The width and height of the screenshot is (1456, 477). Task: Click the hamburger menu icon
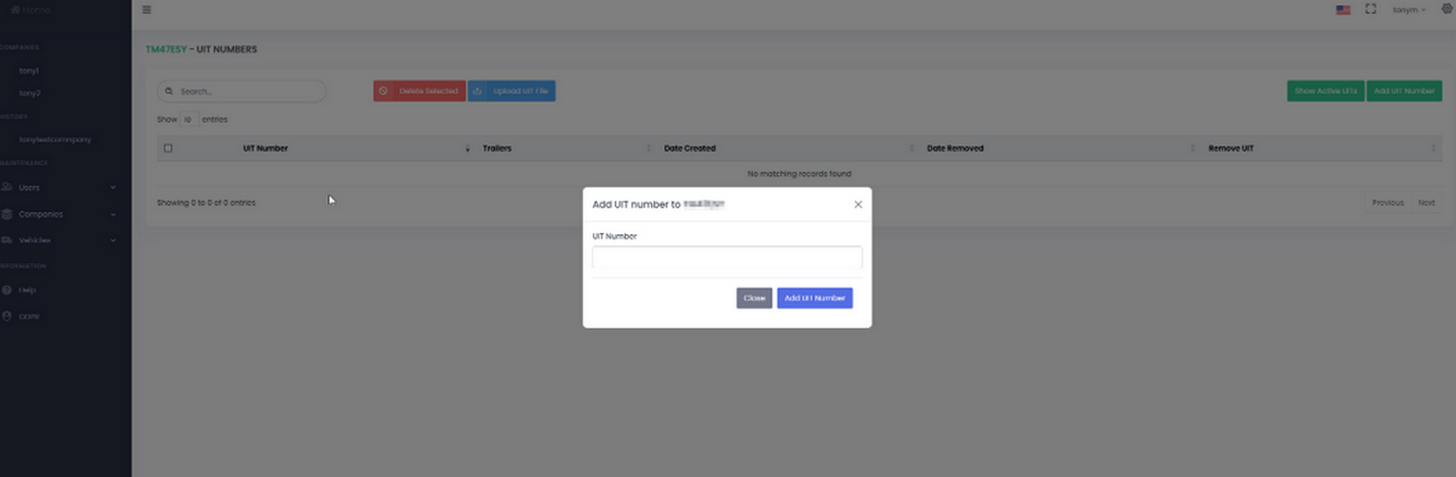click(x=147, y=10)
